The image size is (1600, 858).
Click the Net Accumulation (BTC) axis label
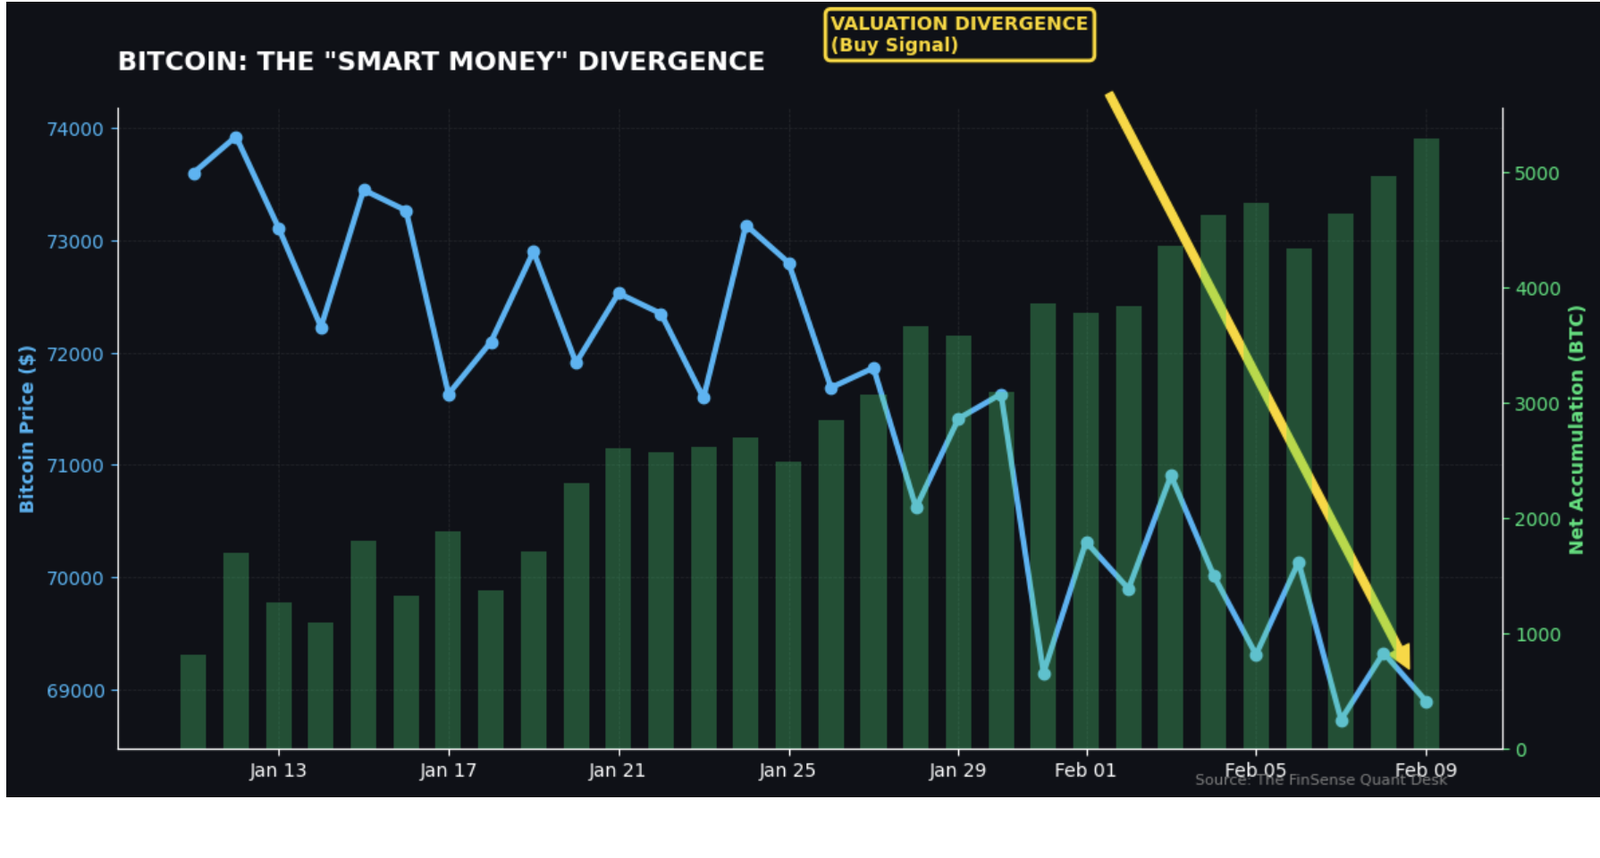[x=1577, y=430]
